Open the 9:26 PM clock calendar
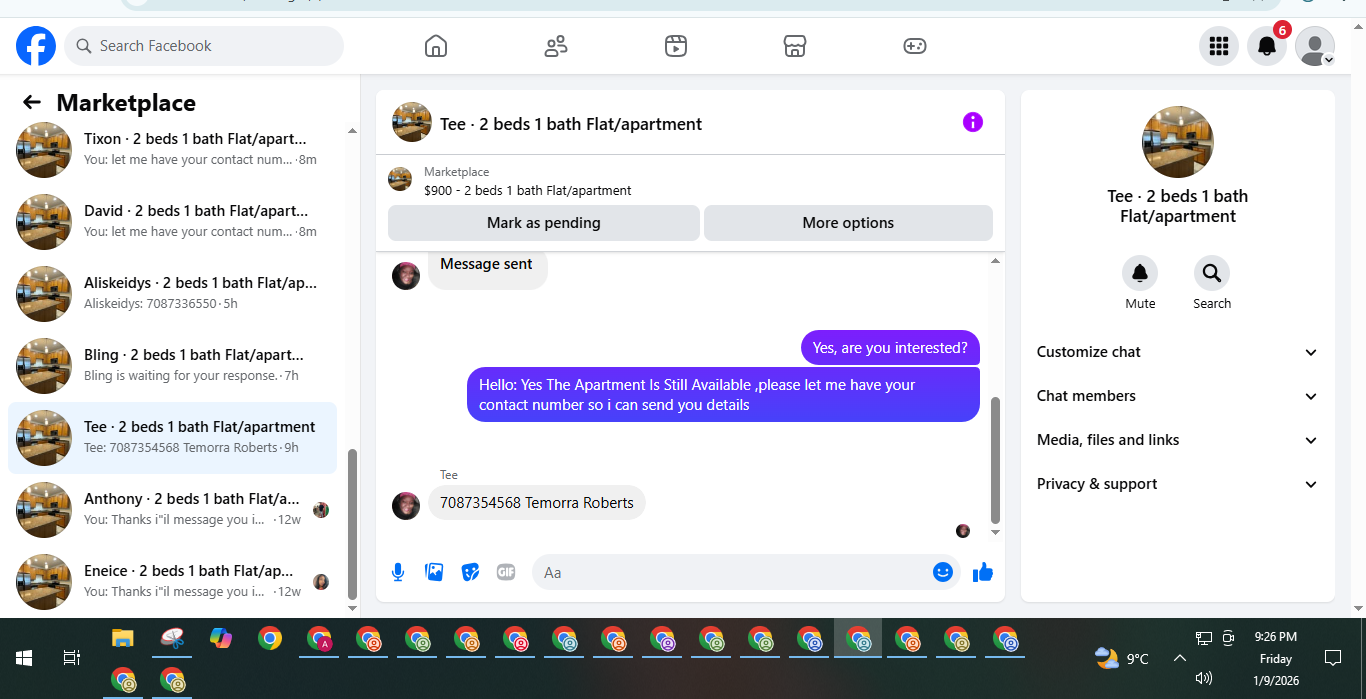 (1275, 658)
